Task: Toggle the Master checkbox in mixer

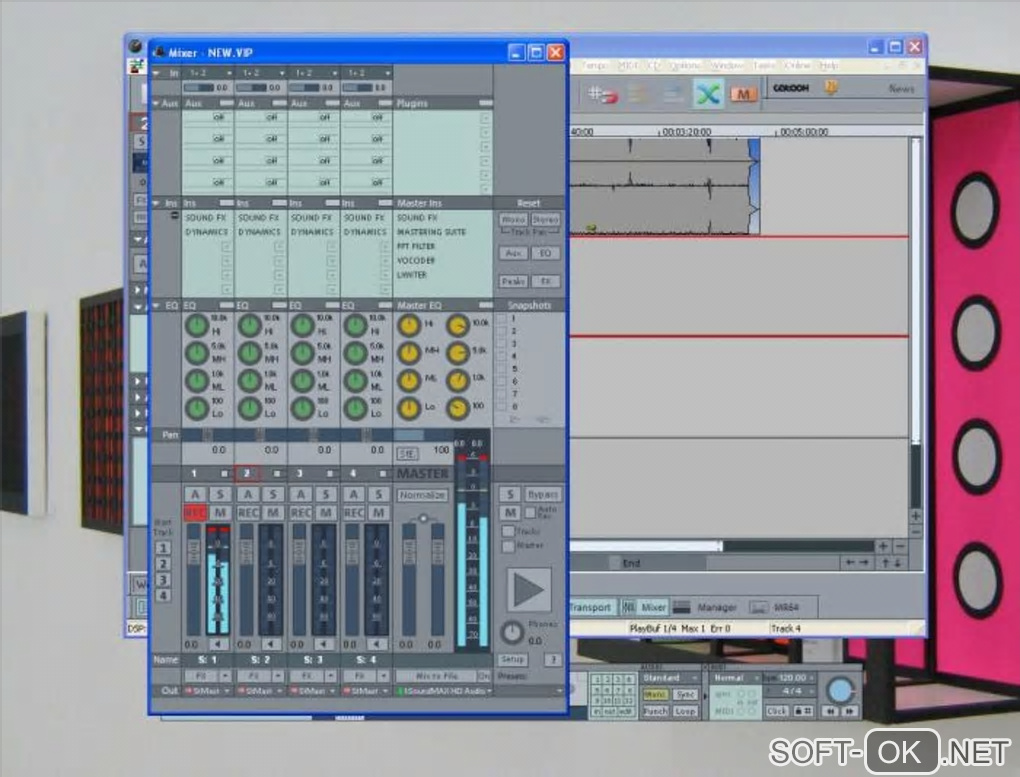Action: click(508, 547)
